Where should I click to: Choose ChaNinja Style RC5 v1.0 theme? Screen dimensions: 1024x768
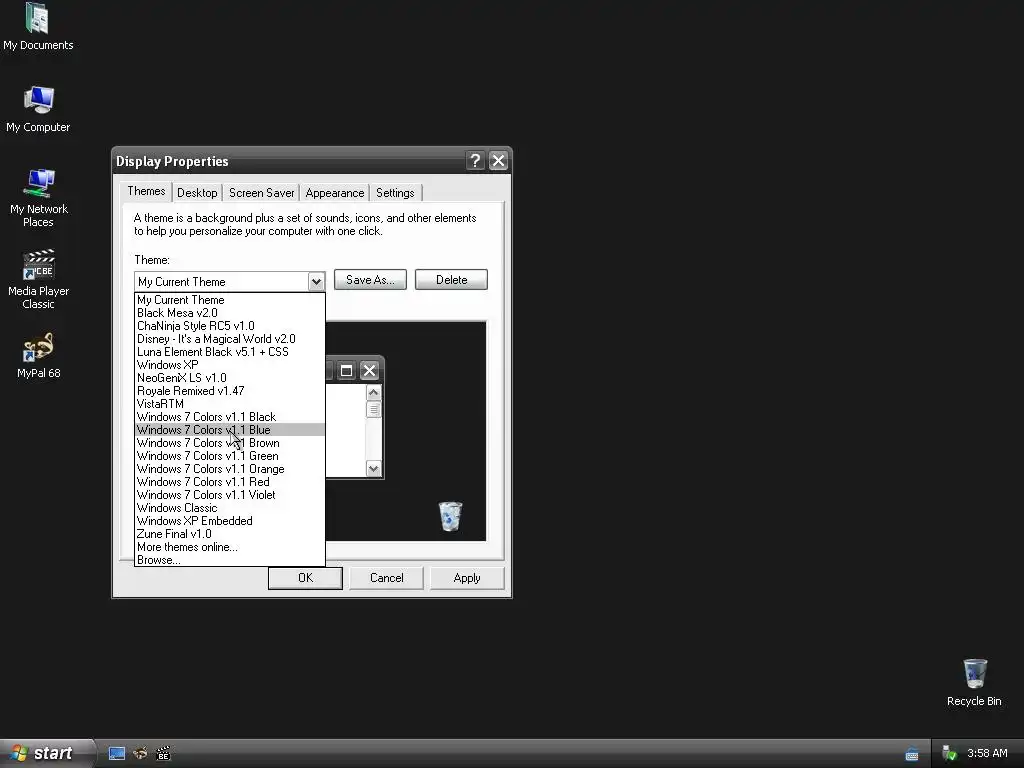tap(230, 326)
